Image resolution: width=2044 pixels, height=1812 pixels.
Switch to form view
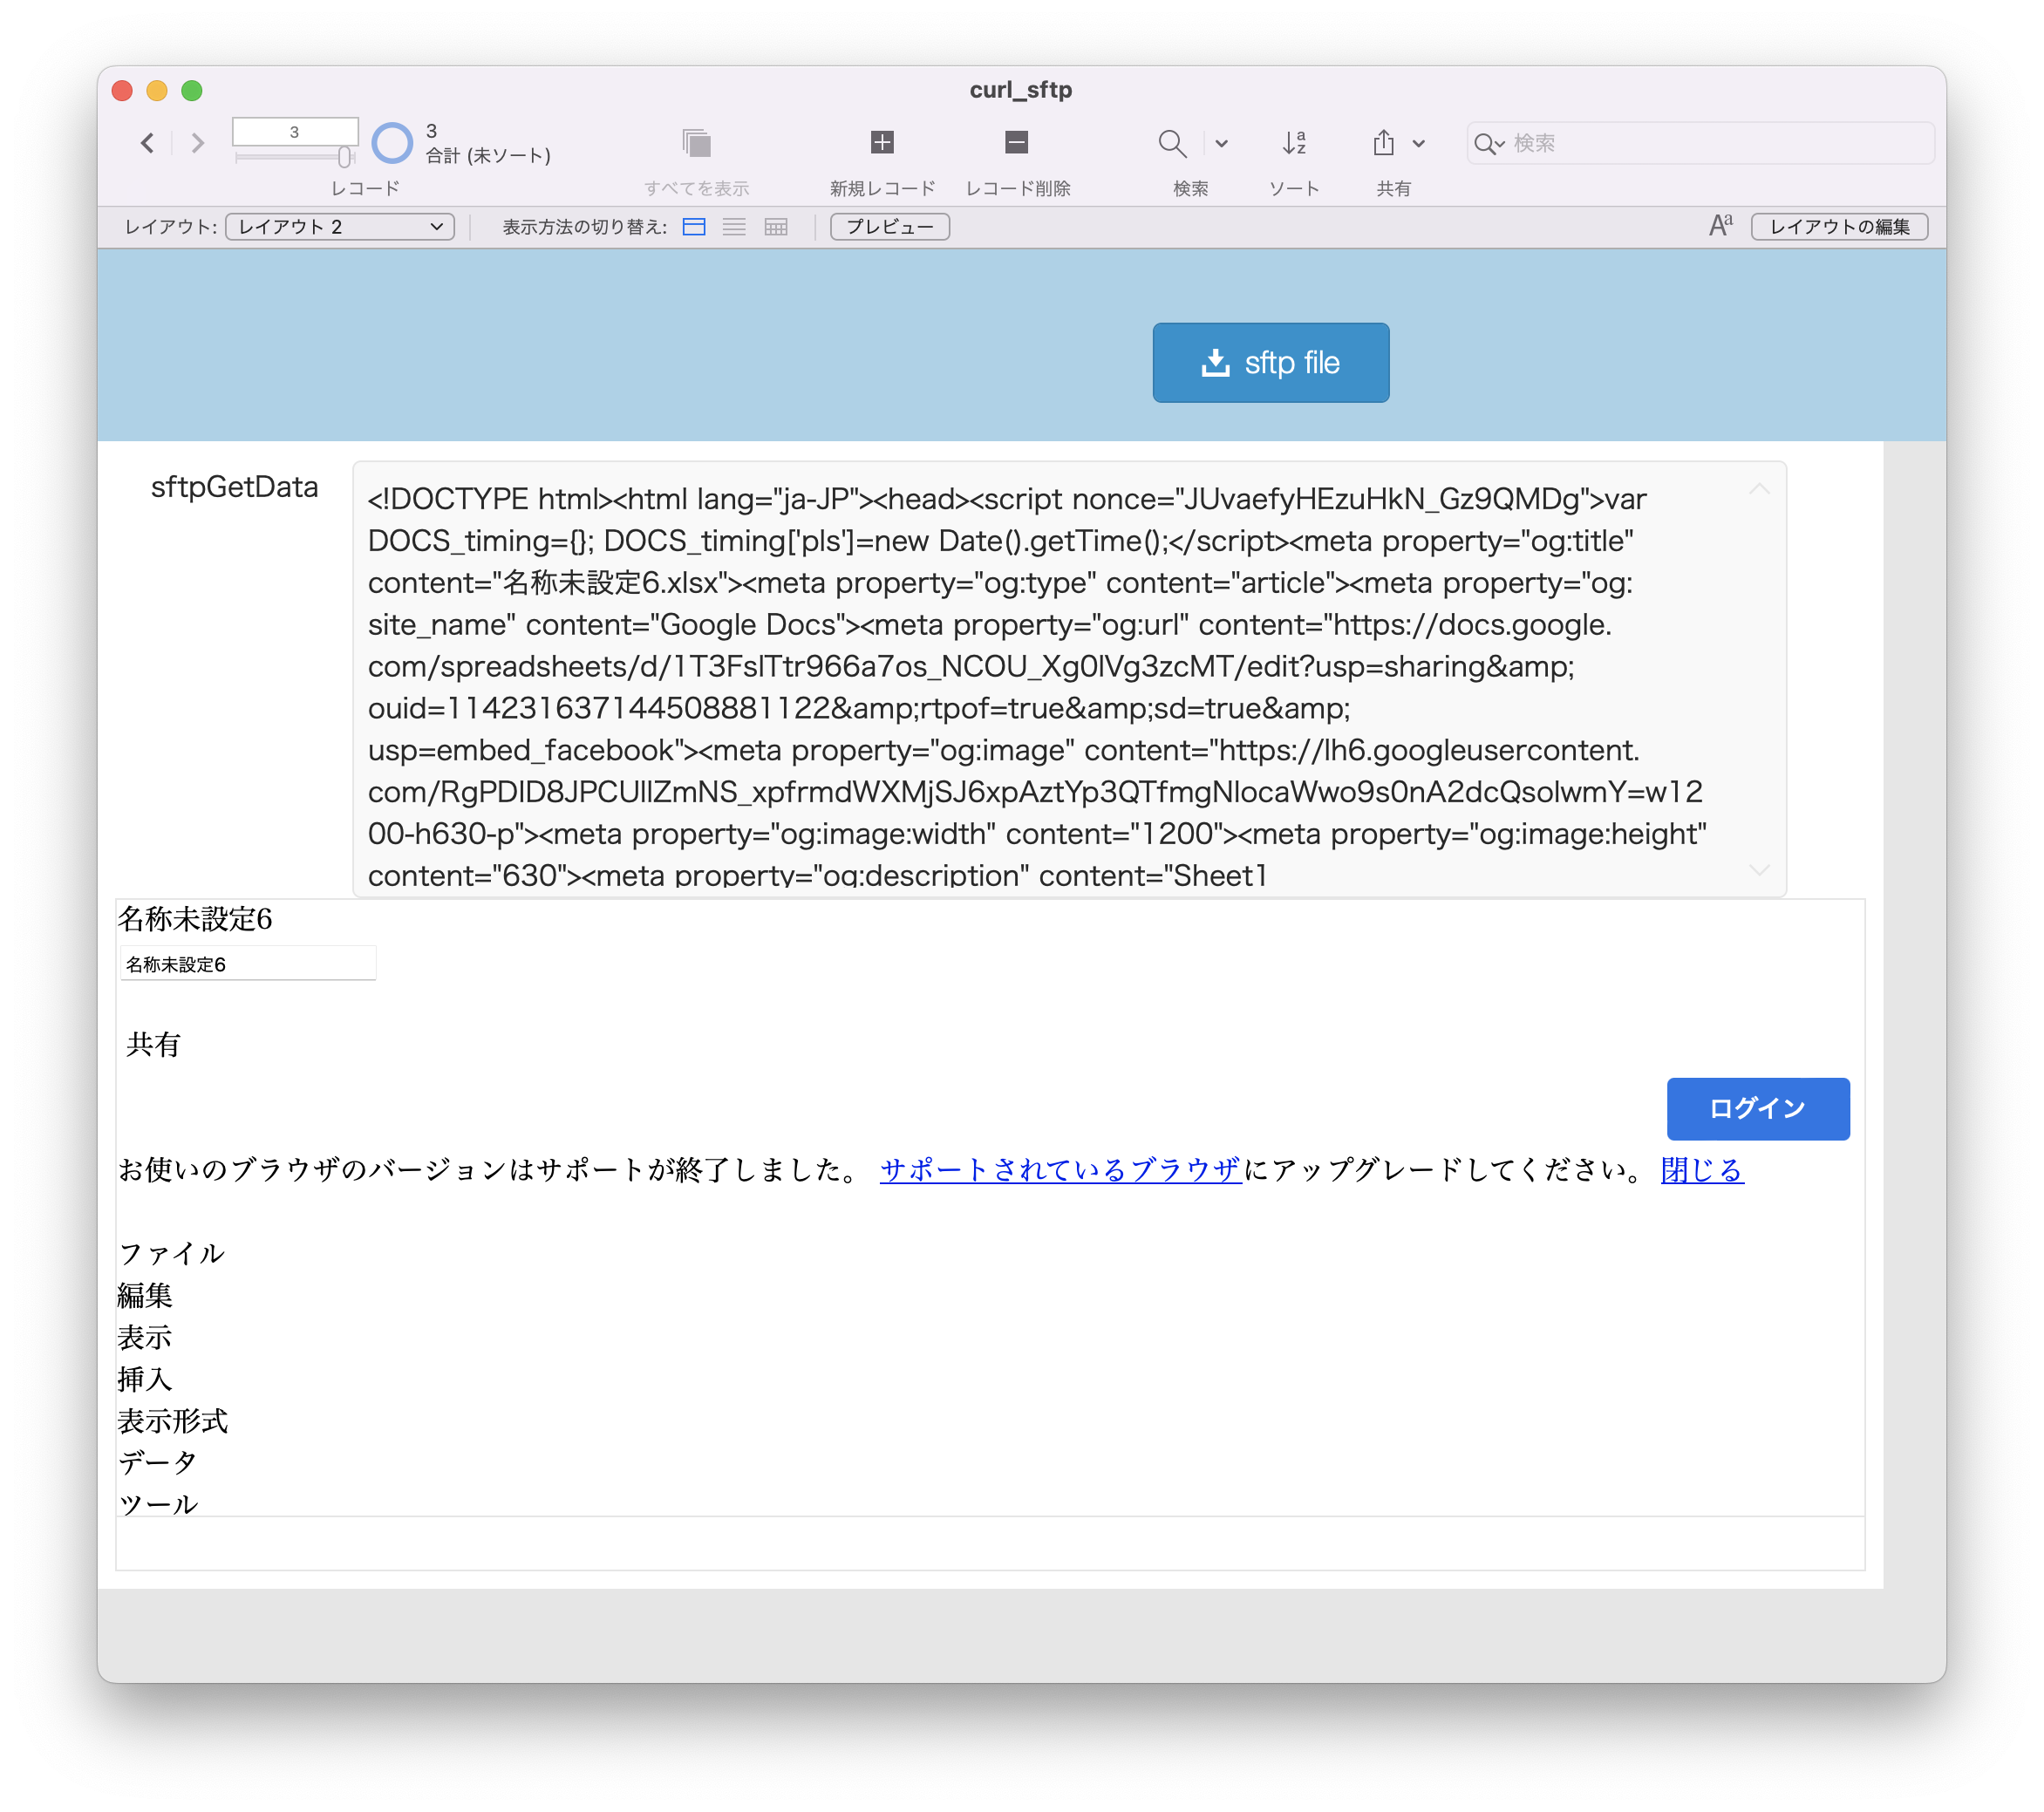pyautogui.click(x=695, y=227)
